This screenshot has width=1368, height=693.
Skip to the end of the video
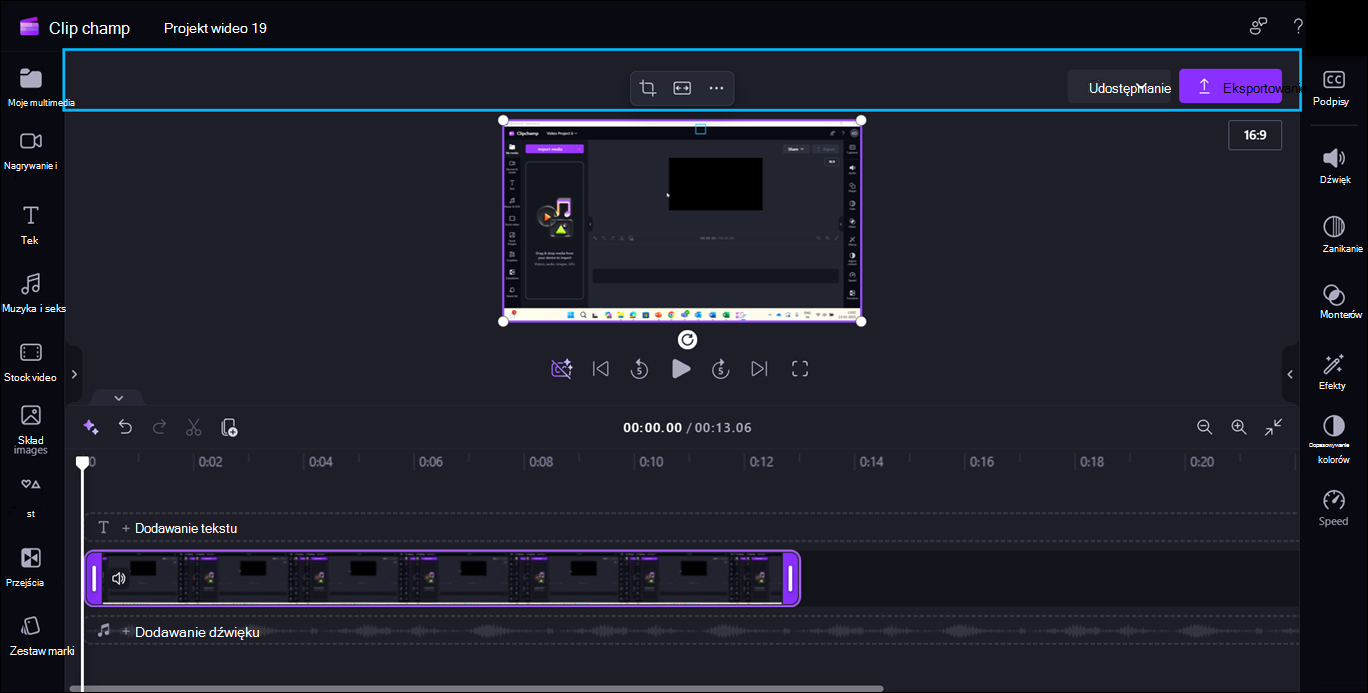coord(760,369)
